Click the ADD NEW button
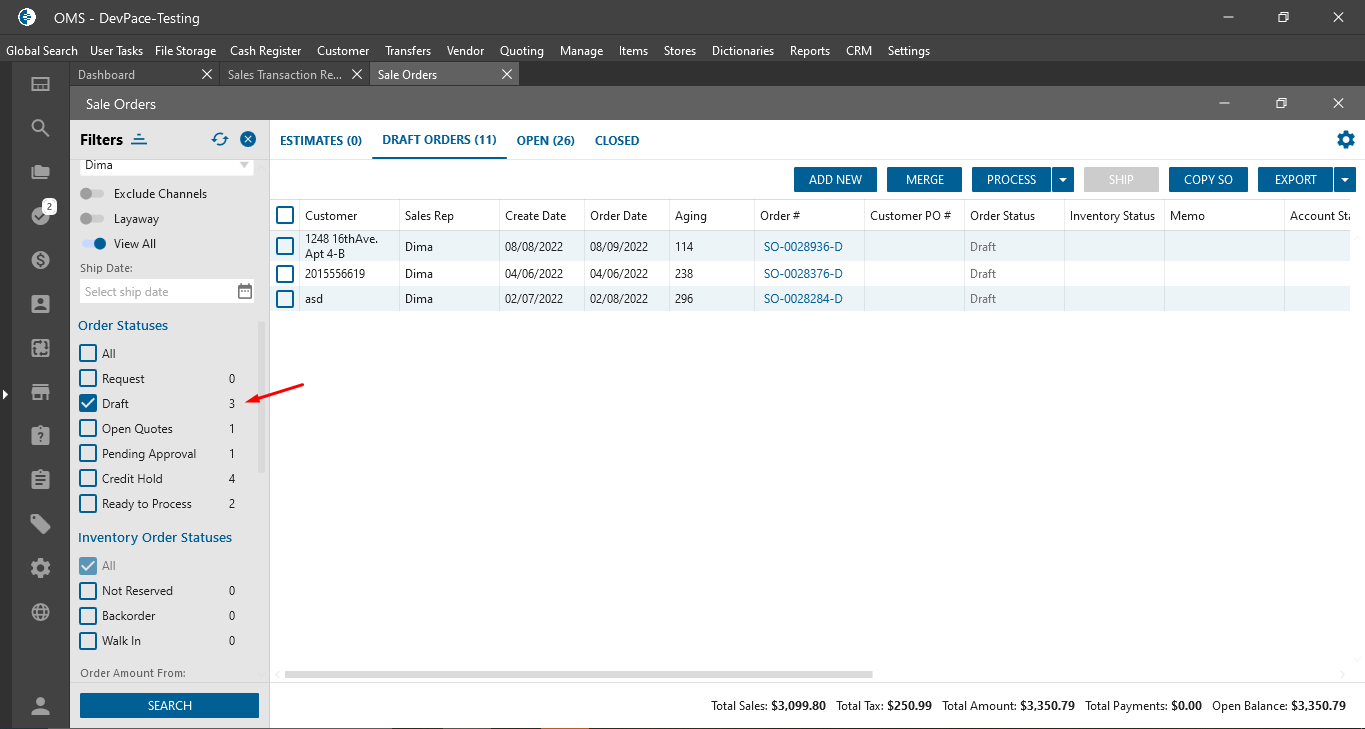 click(x=835, y=180)
